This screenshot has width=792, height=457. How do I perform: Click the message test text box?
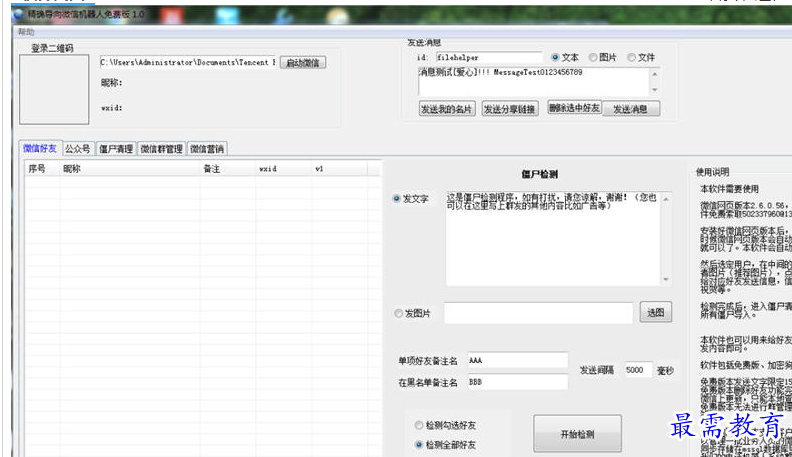533,81
